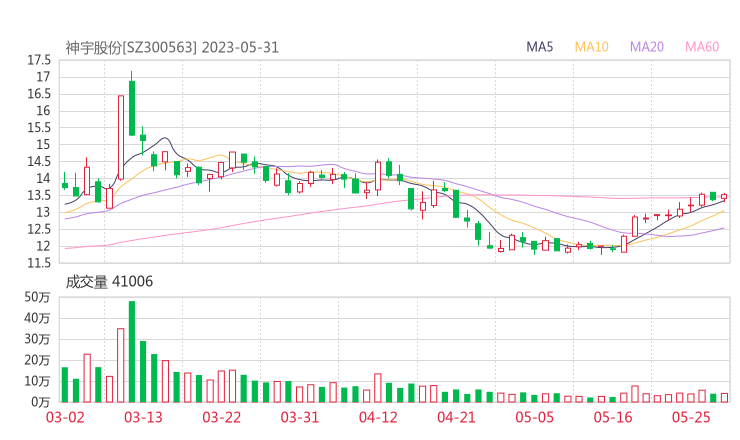Click the MA10 legend label
740x440 pixels.
pos(591,47)
